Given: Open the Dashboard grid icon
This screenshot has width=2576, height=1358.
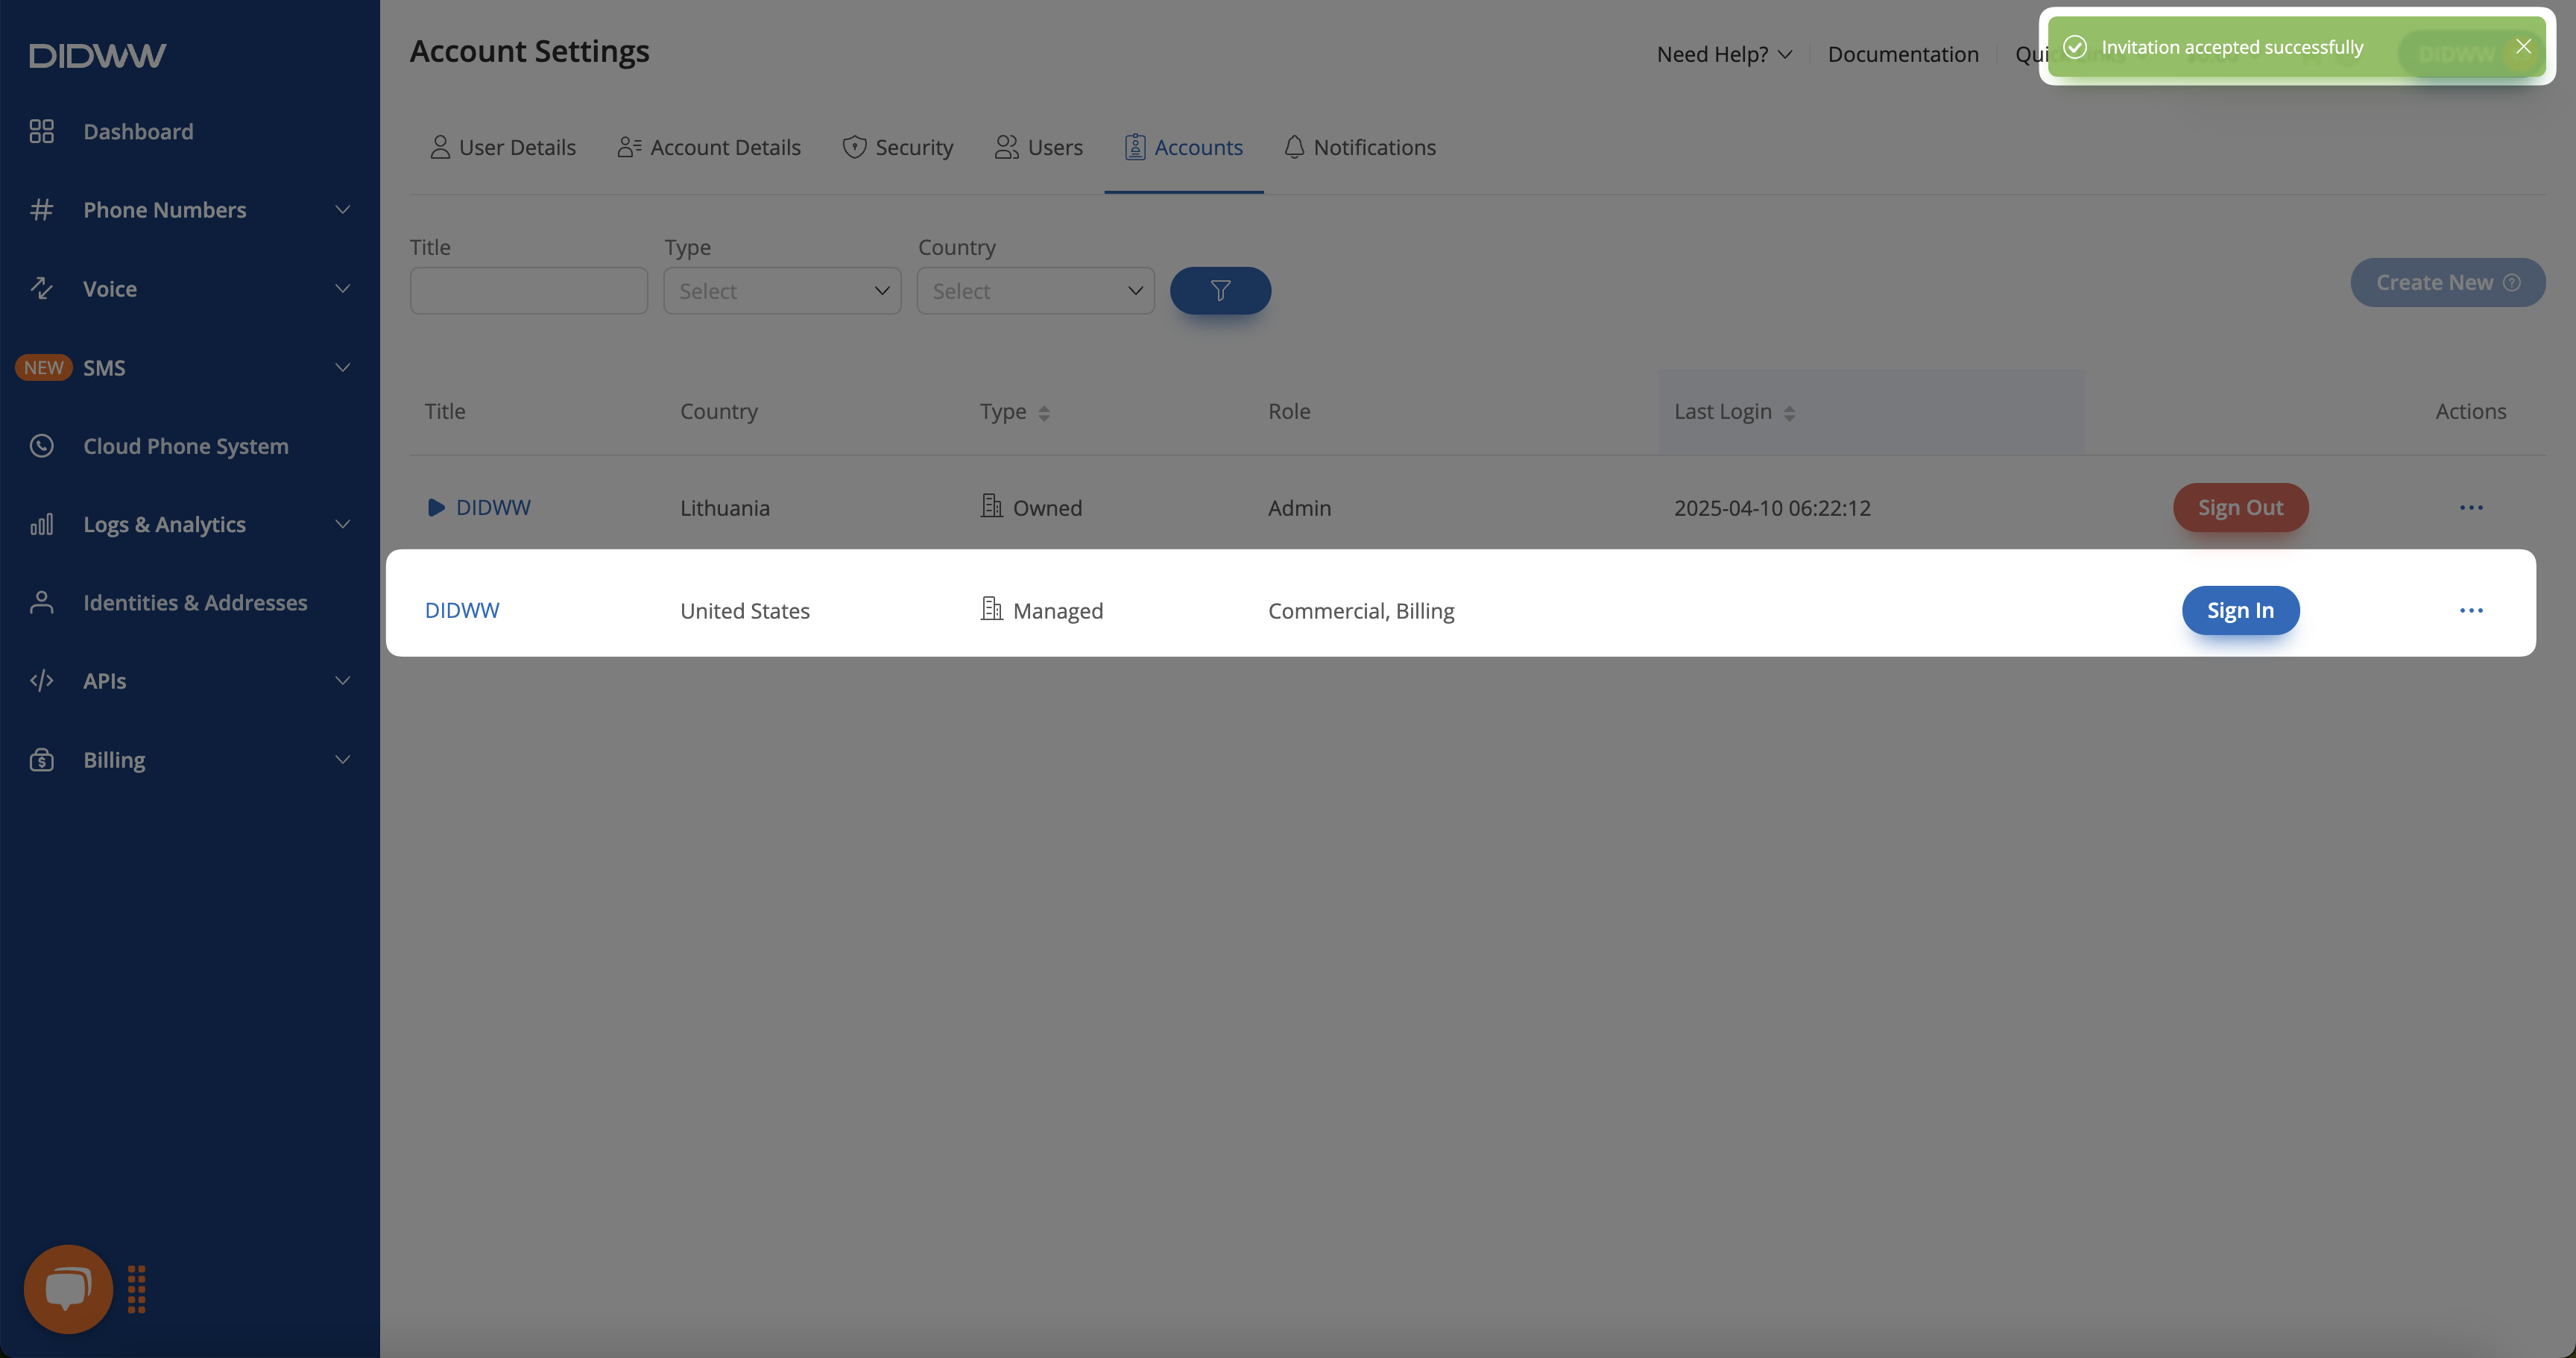Looking at the screenshot, I should (41, 131).
